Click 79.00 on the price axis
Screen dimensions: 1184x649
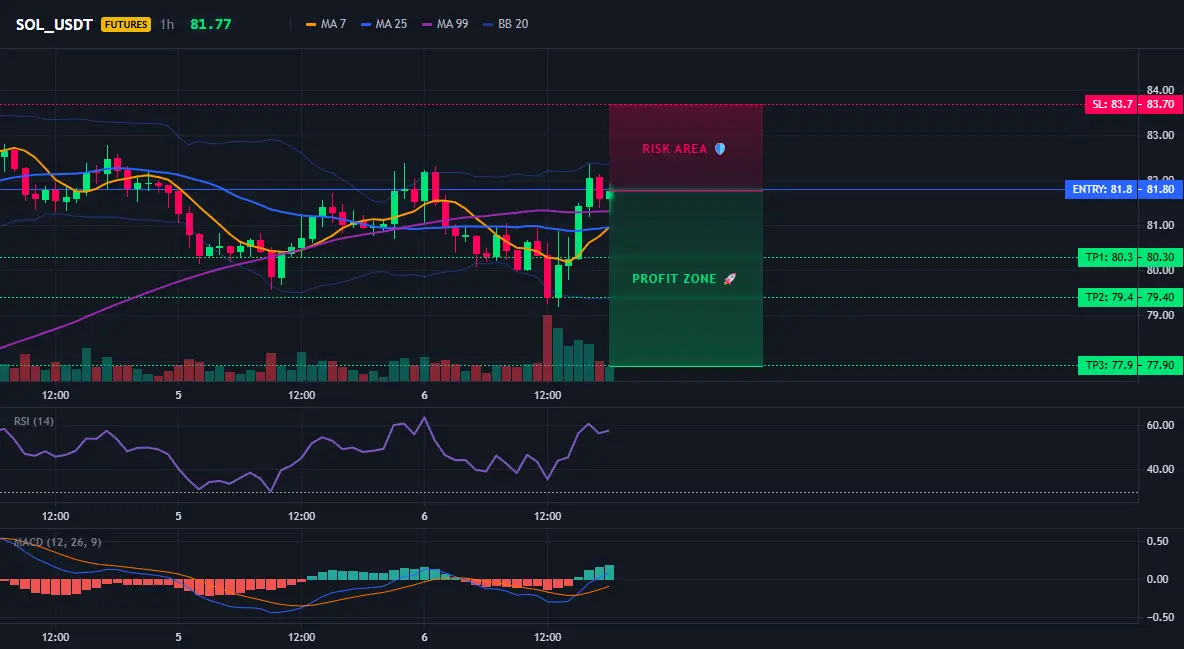1161,315
